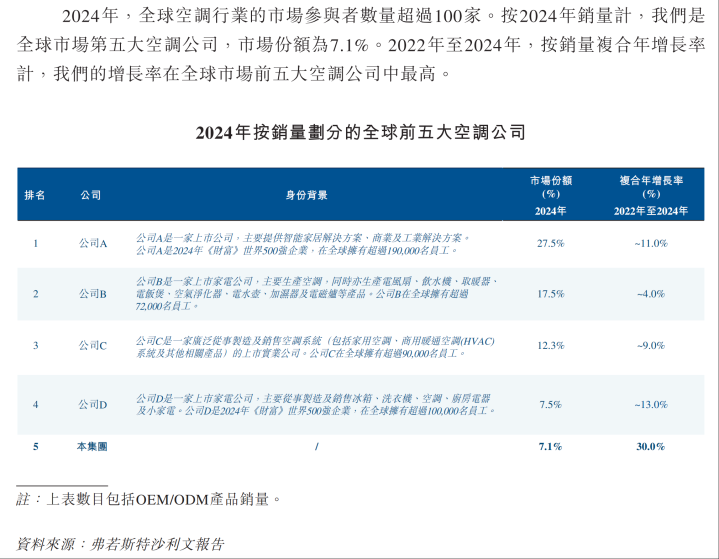Click the market share value 7.5%
Screen dimensions: 719x559
coord(551,404)
